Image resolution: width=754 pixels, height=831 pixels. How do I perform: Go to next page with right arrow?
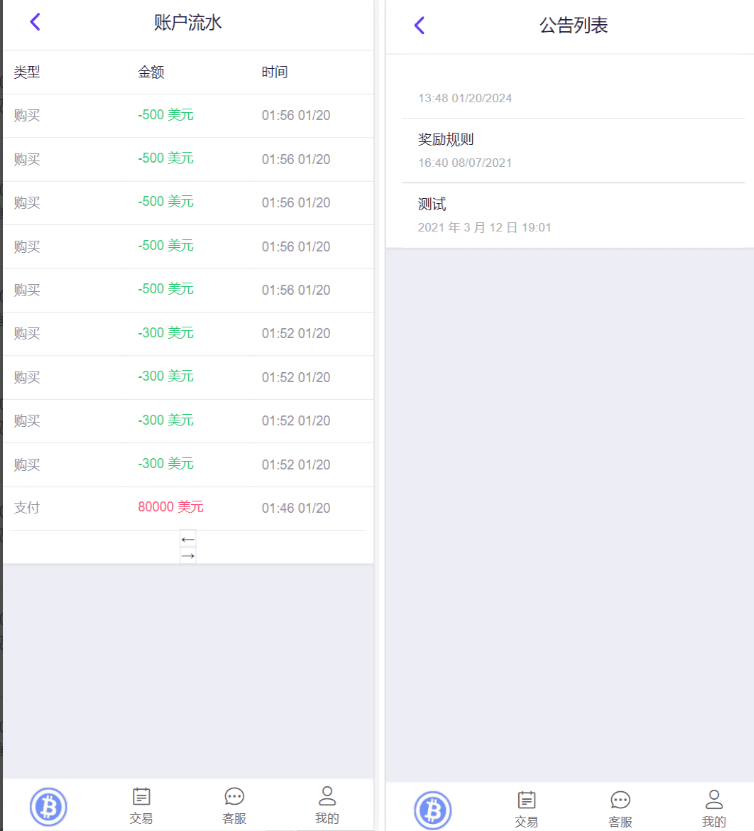point(188,555)
